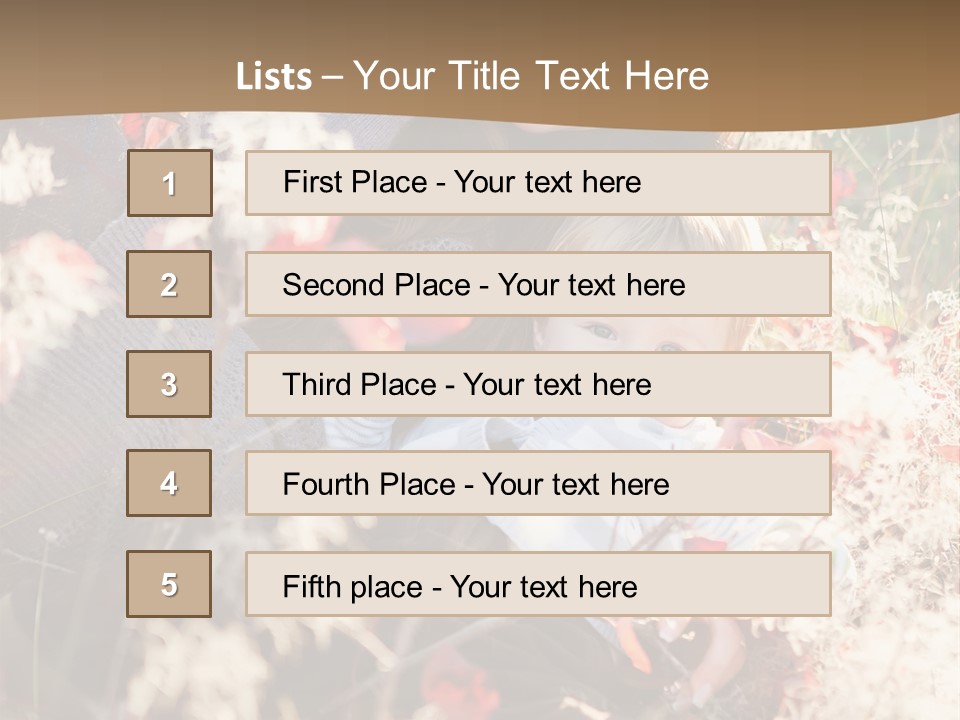This screenshot has width=960, height=720.
Task: Click the child's eye in background photo
Action: (x=600, y=331)
